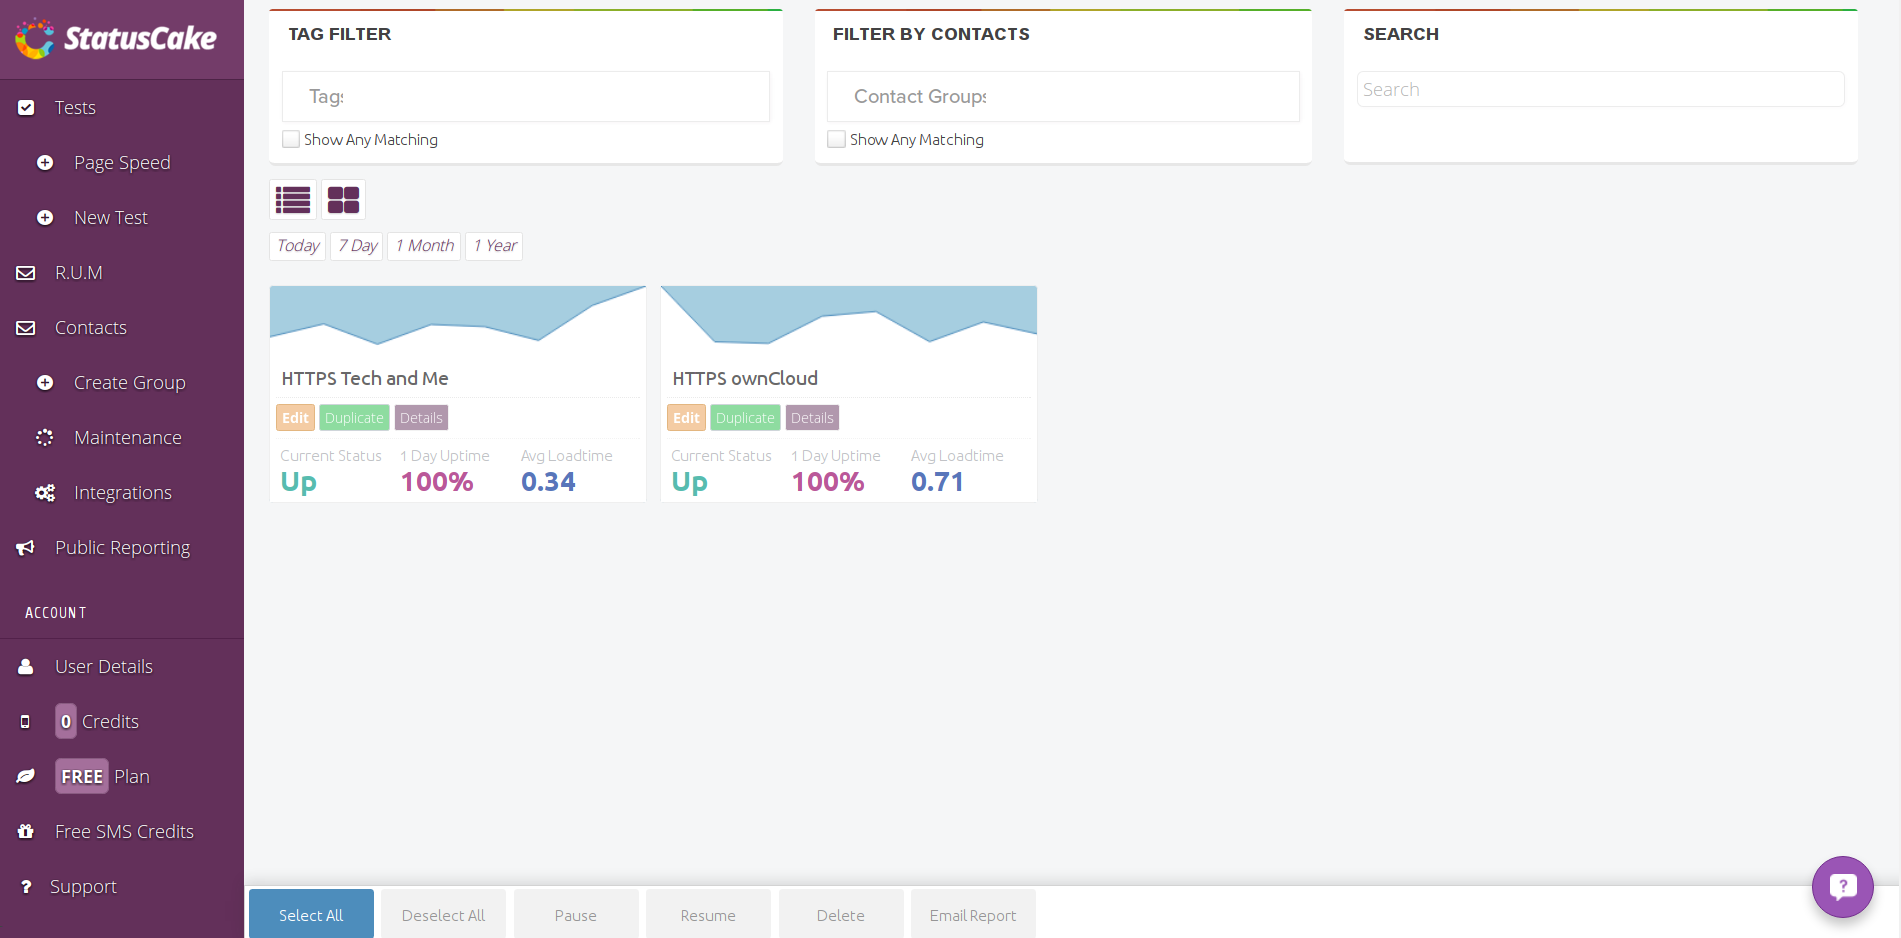
Task: Click the Deselect All button
Action: (443, 914)
